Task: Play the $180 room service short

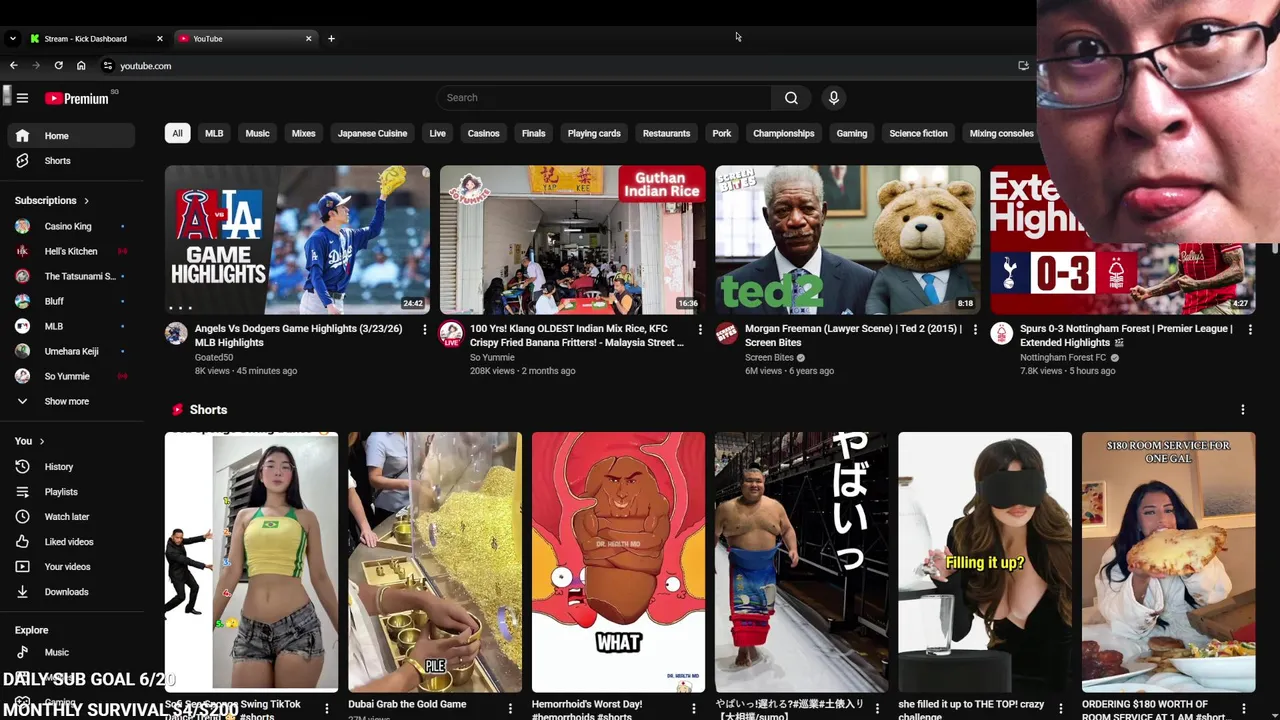Action: pyautogui.click(x=1168, y=562)
